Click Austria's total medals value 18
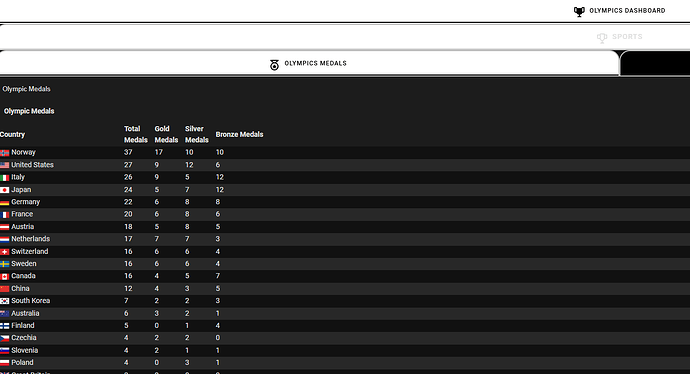The height and width of the screenshot is (374, 690). coord(128,227)
